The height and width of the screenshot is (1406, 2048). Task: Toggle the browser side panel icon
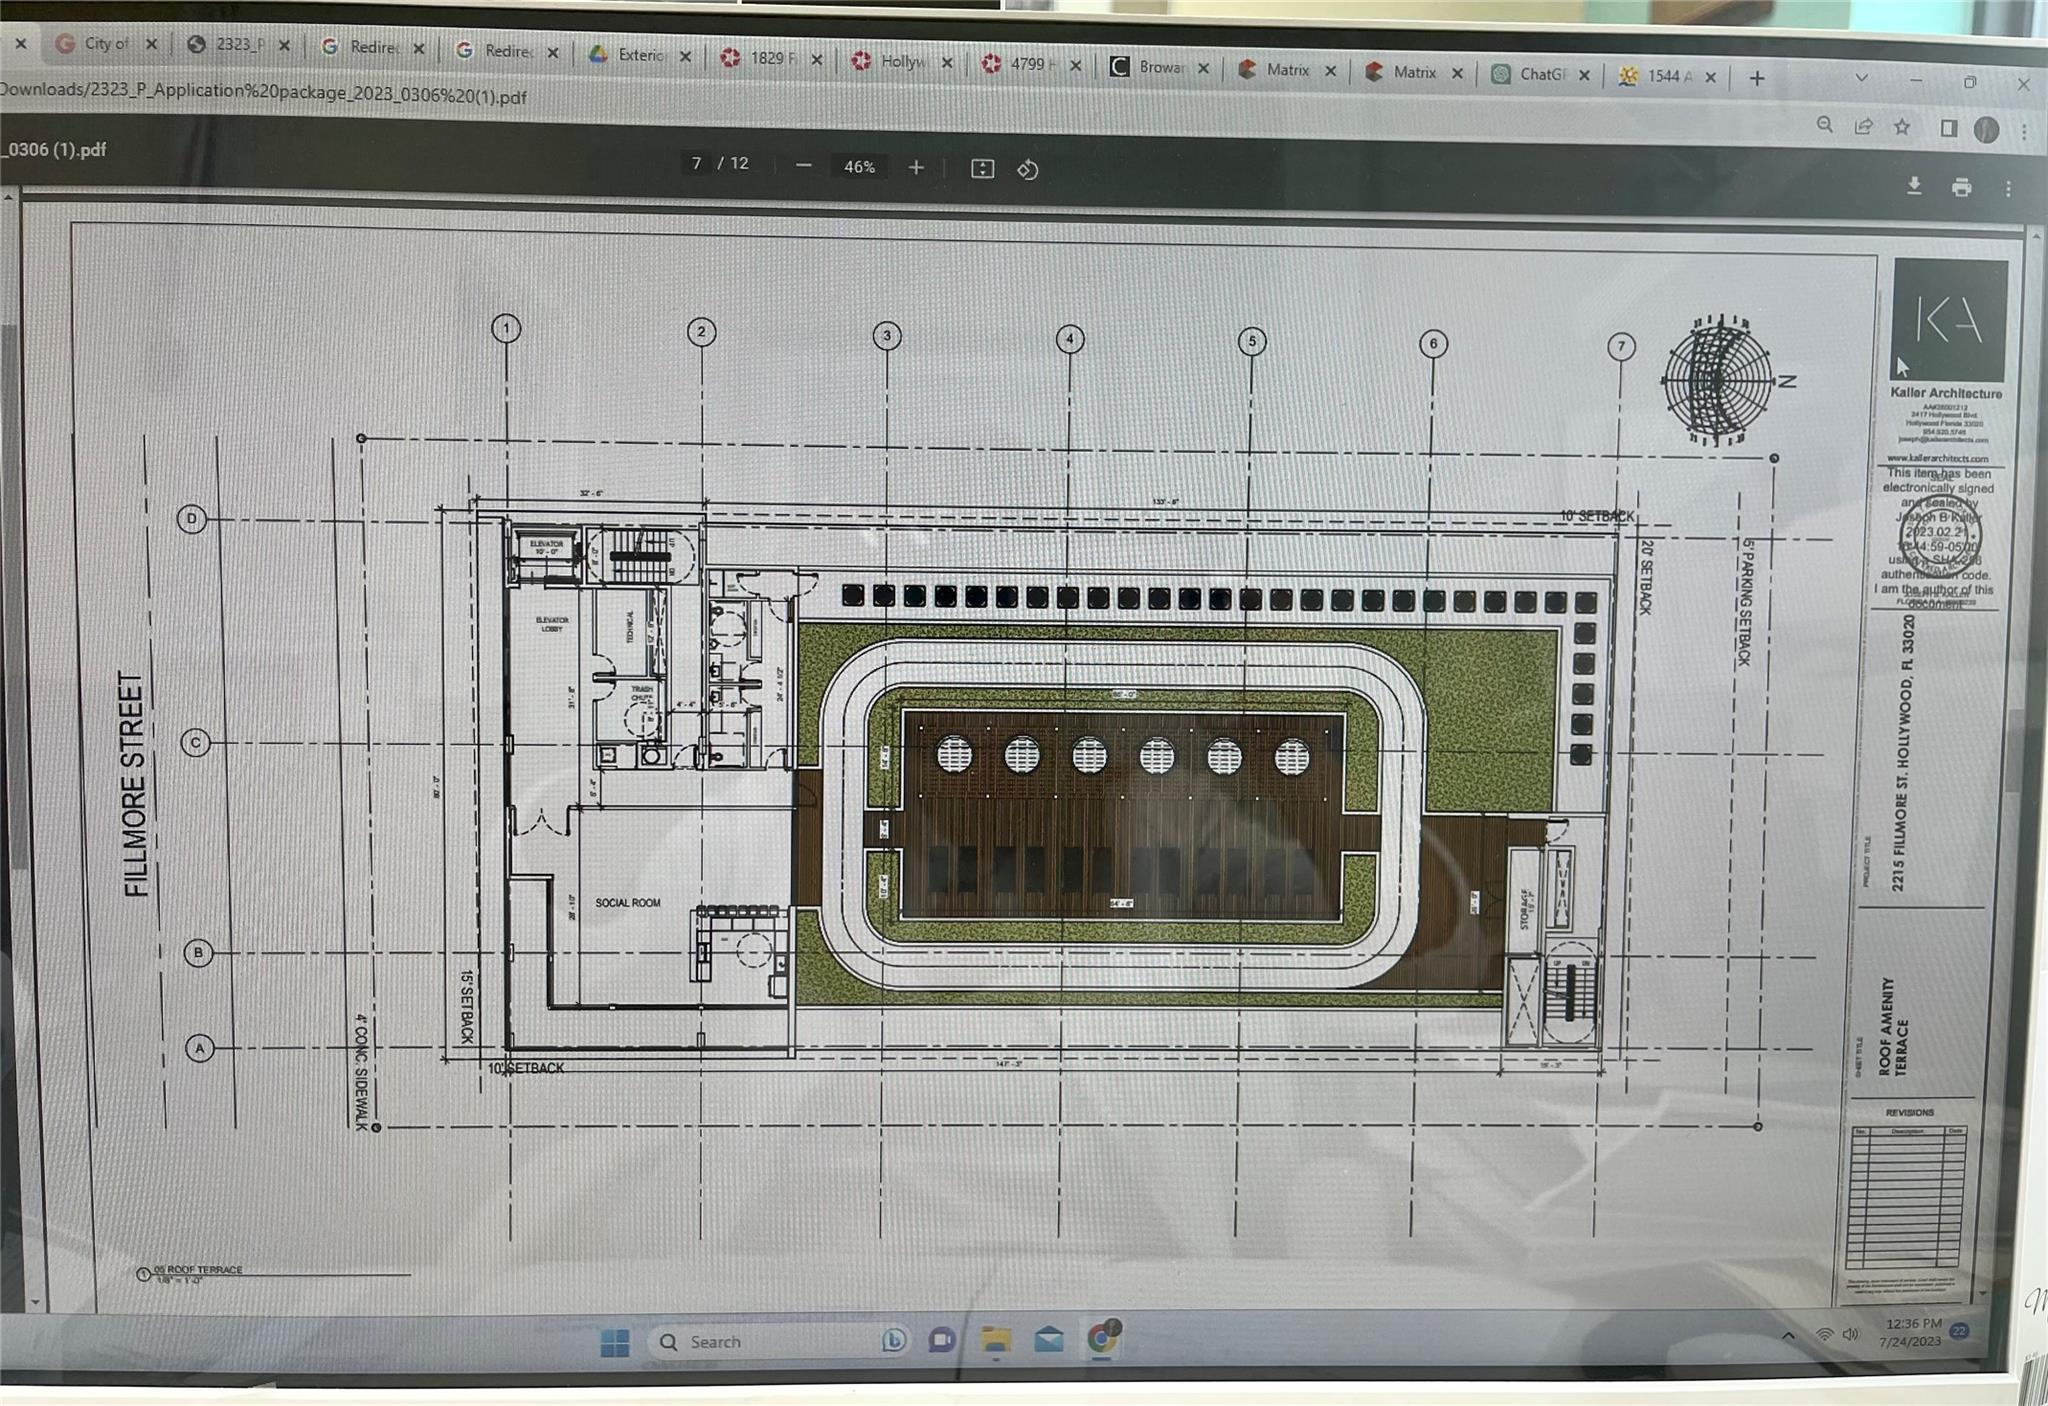click(x=1948, y=128)
